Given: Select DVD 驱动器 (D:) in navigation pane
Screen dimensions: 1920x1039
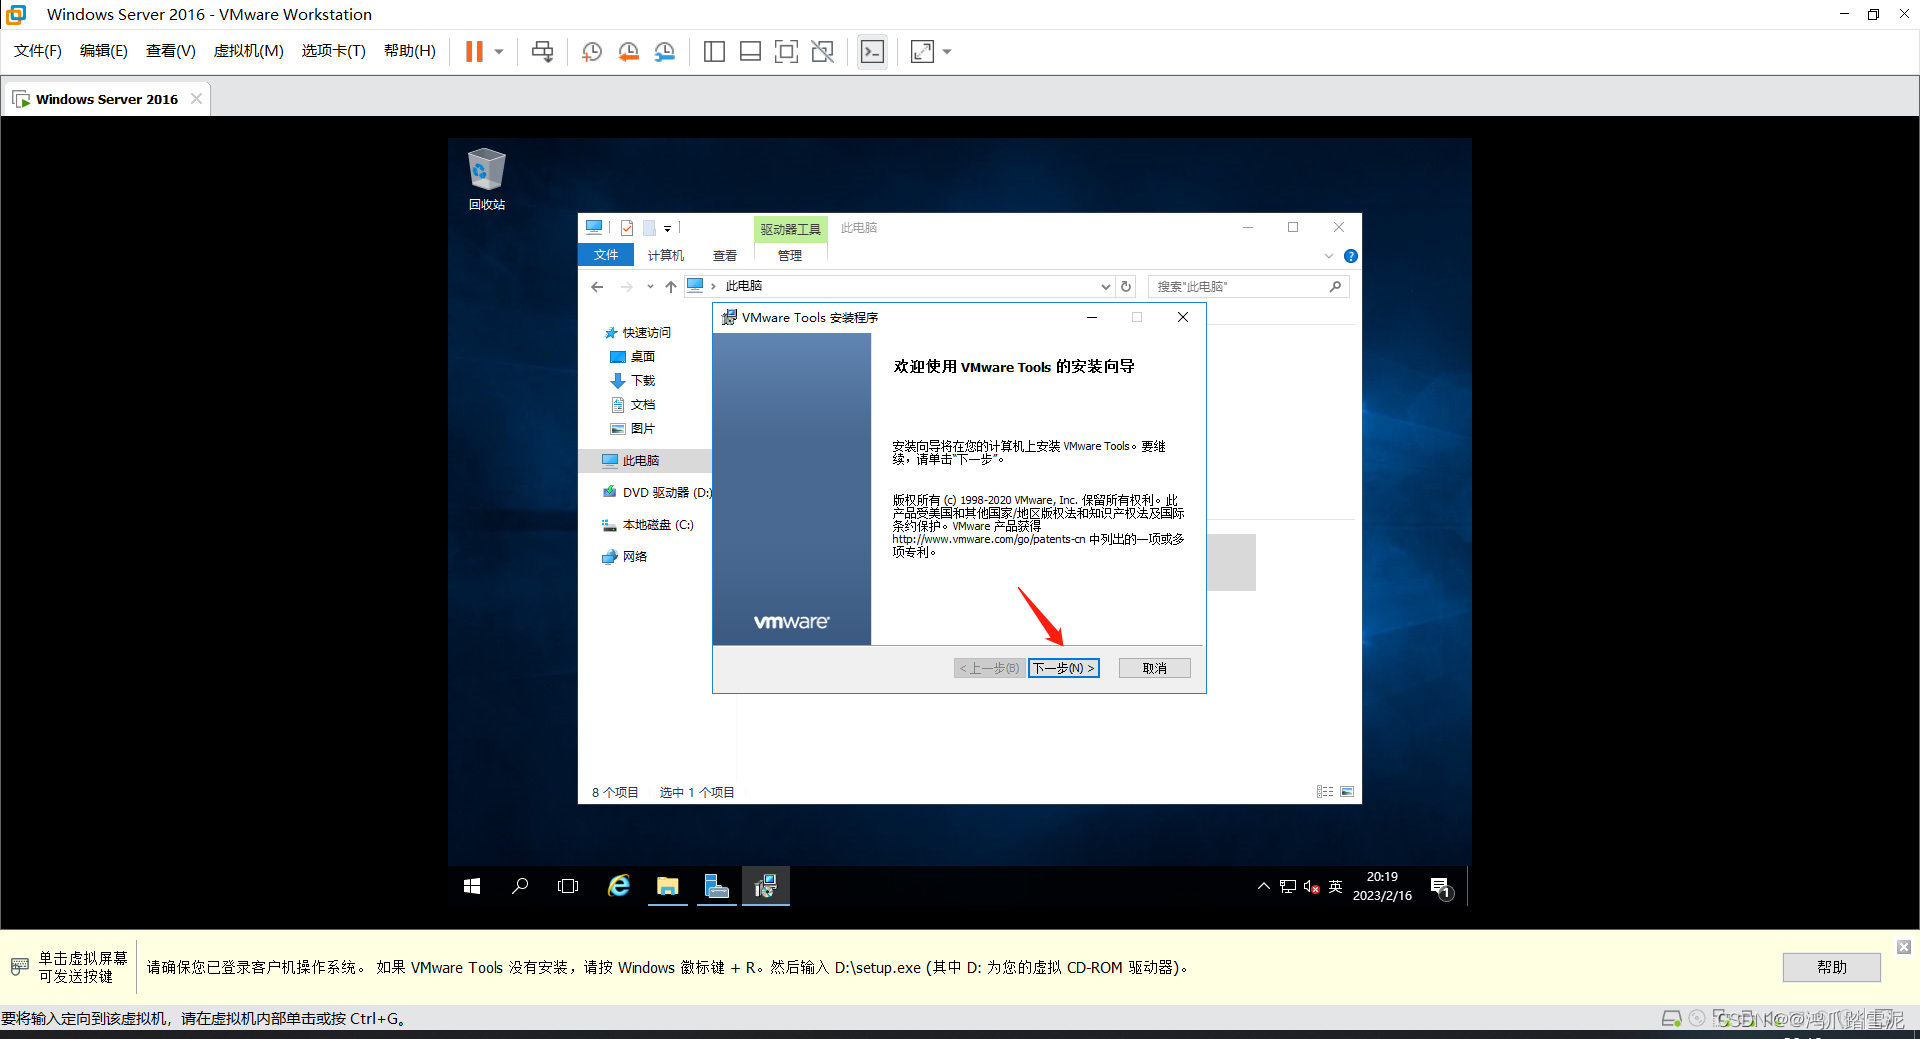Looking at the screenshot, I should 656,493.
